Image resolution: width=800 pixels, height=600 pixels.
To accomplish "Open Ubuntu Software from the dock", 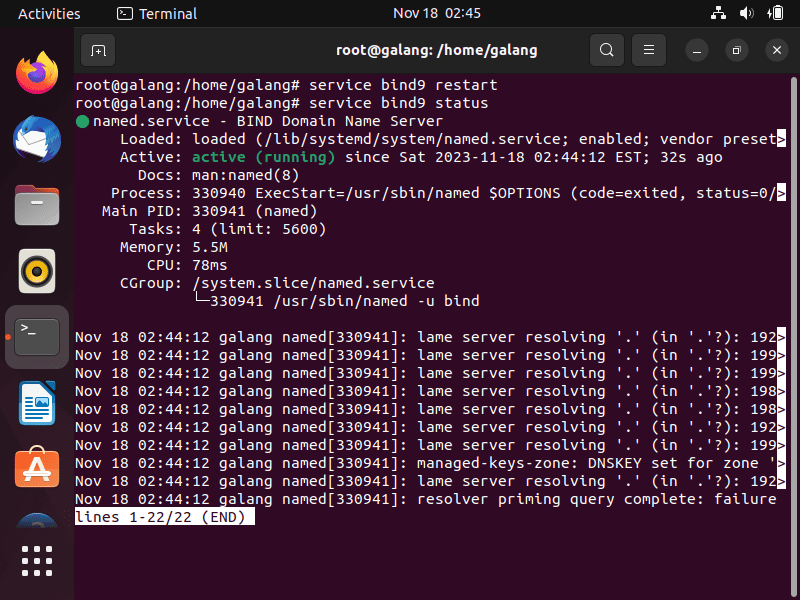I will 37,467.
